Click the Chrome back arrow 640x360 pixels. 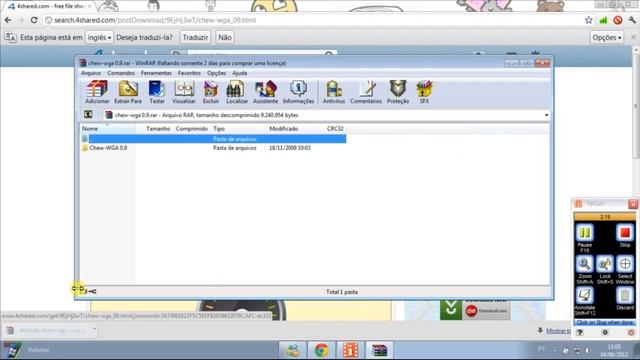(x=8, y=20)
